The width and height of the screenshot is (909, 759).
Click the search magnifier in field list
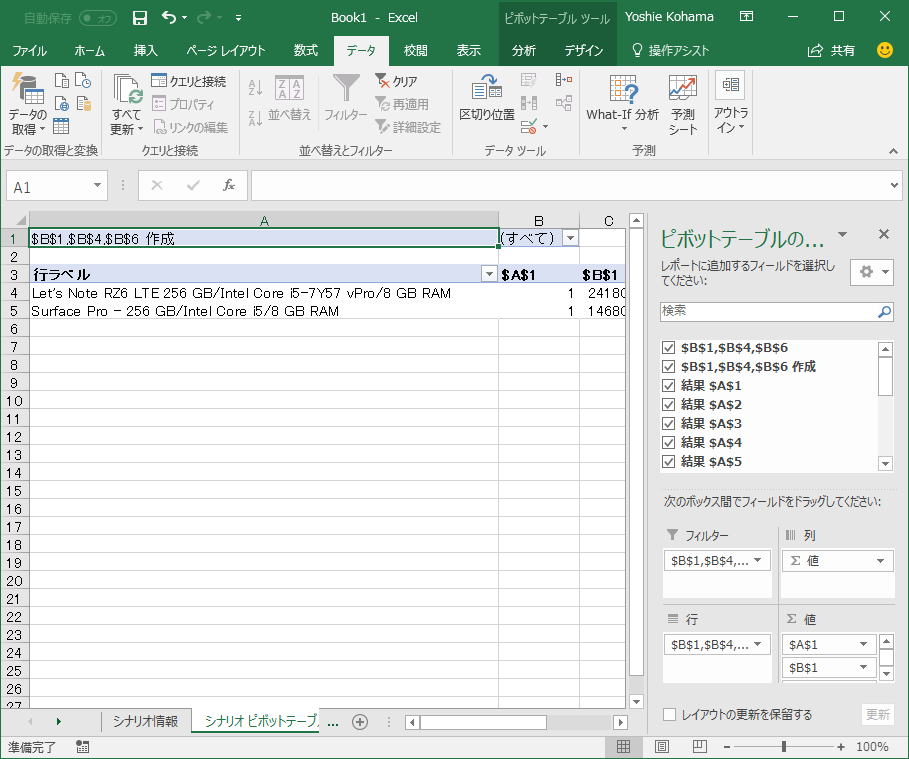(883, 312)
